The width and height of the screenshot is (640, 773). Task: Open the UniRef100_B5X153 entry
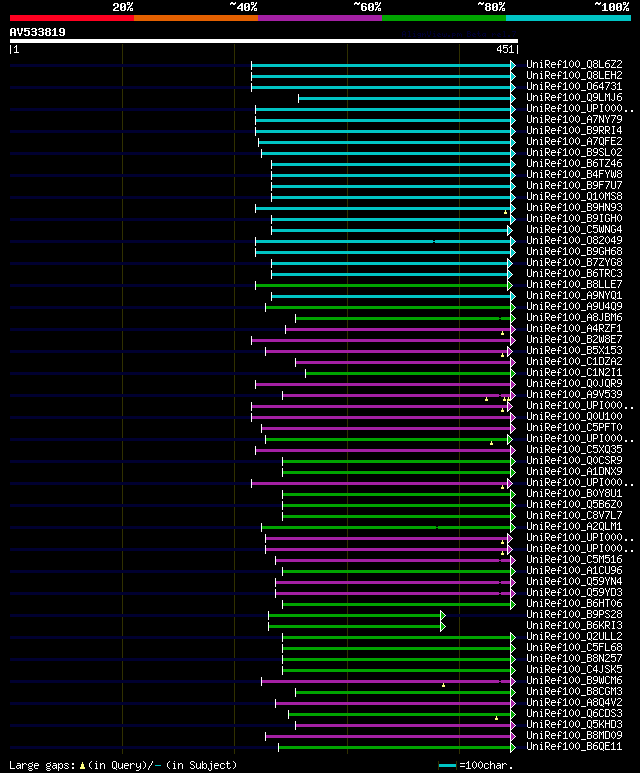point(574,351)
